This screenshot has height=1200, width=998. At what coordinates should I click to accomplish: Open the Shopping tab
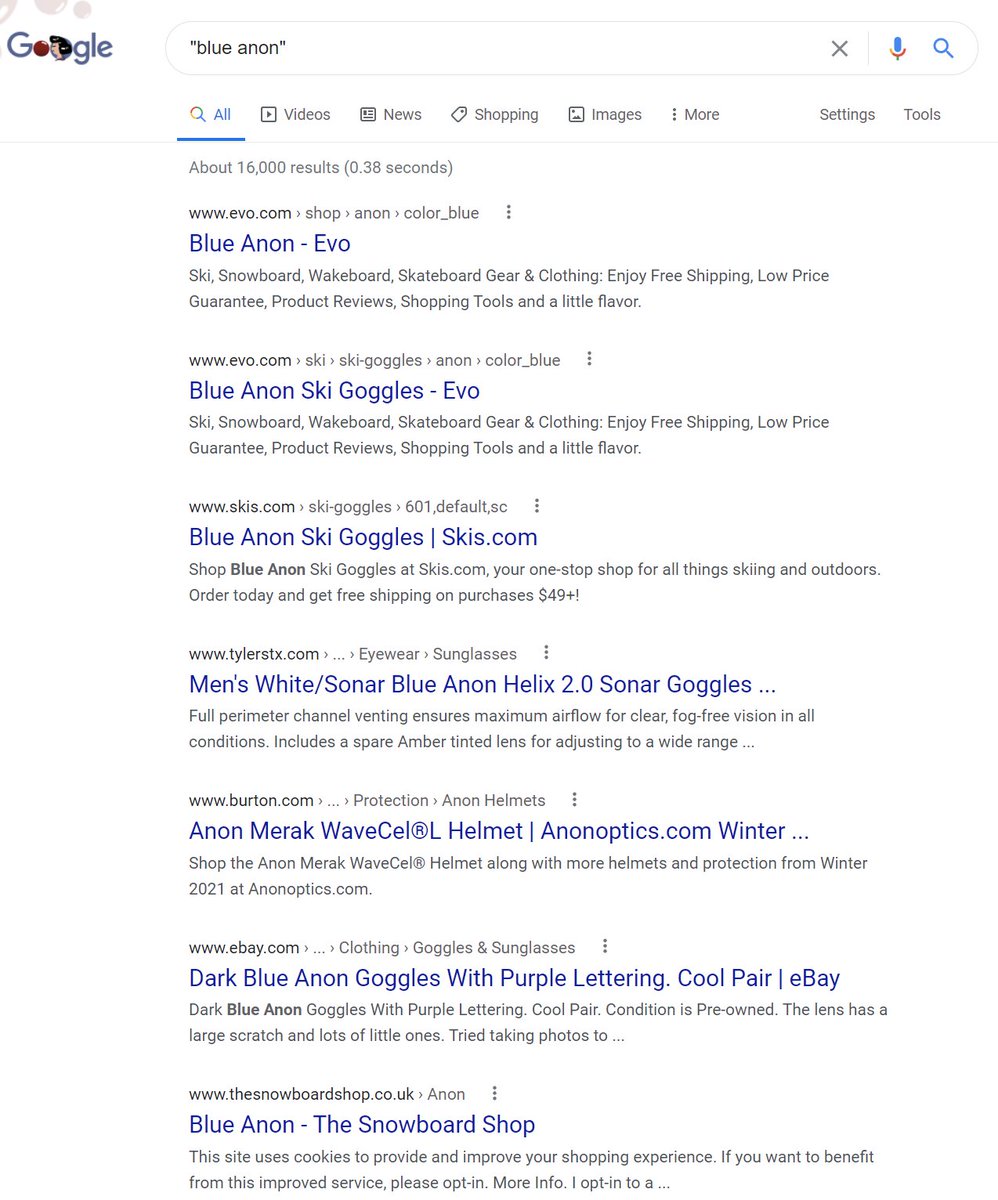coord(494,114)
